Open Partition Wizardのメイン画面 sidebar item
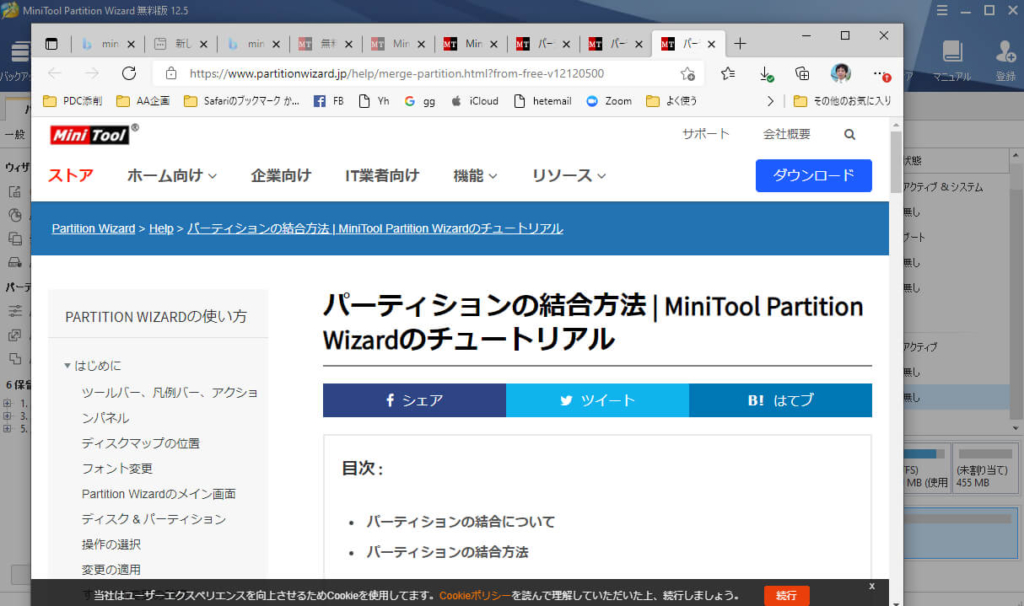Screen dimensions: 1024x606 click(x=159, y=494)
